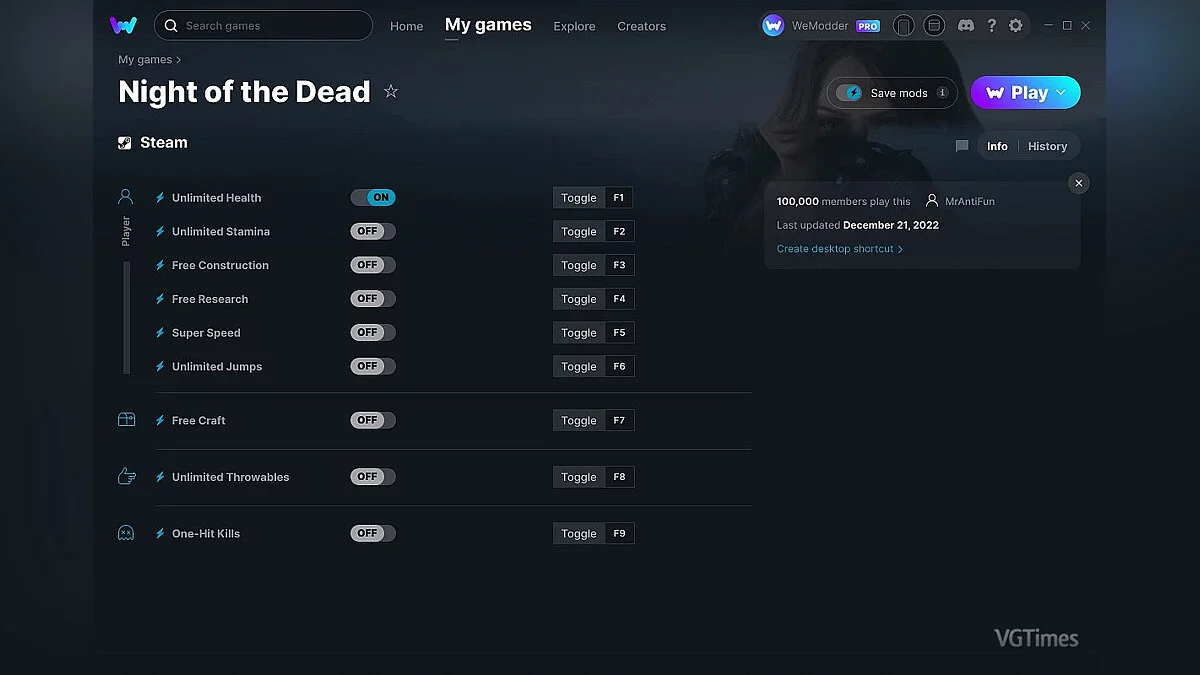This screenshot has height=675, width=1200.
Task: Switch to History tab
Action: pos(1047,146)
